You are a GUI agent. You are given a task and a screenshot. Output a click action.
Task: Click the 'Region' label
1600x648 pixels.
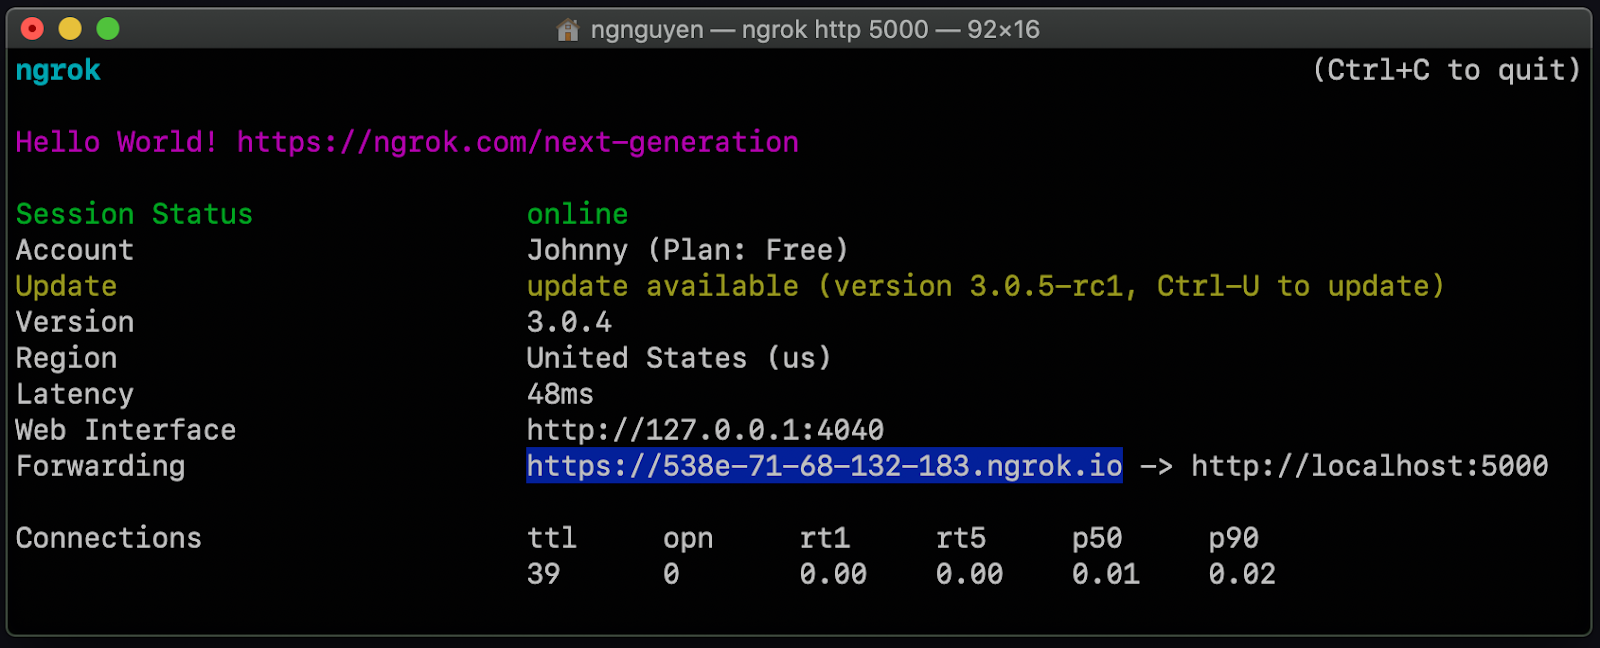click(x=66, y=358)
